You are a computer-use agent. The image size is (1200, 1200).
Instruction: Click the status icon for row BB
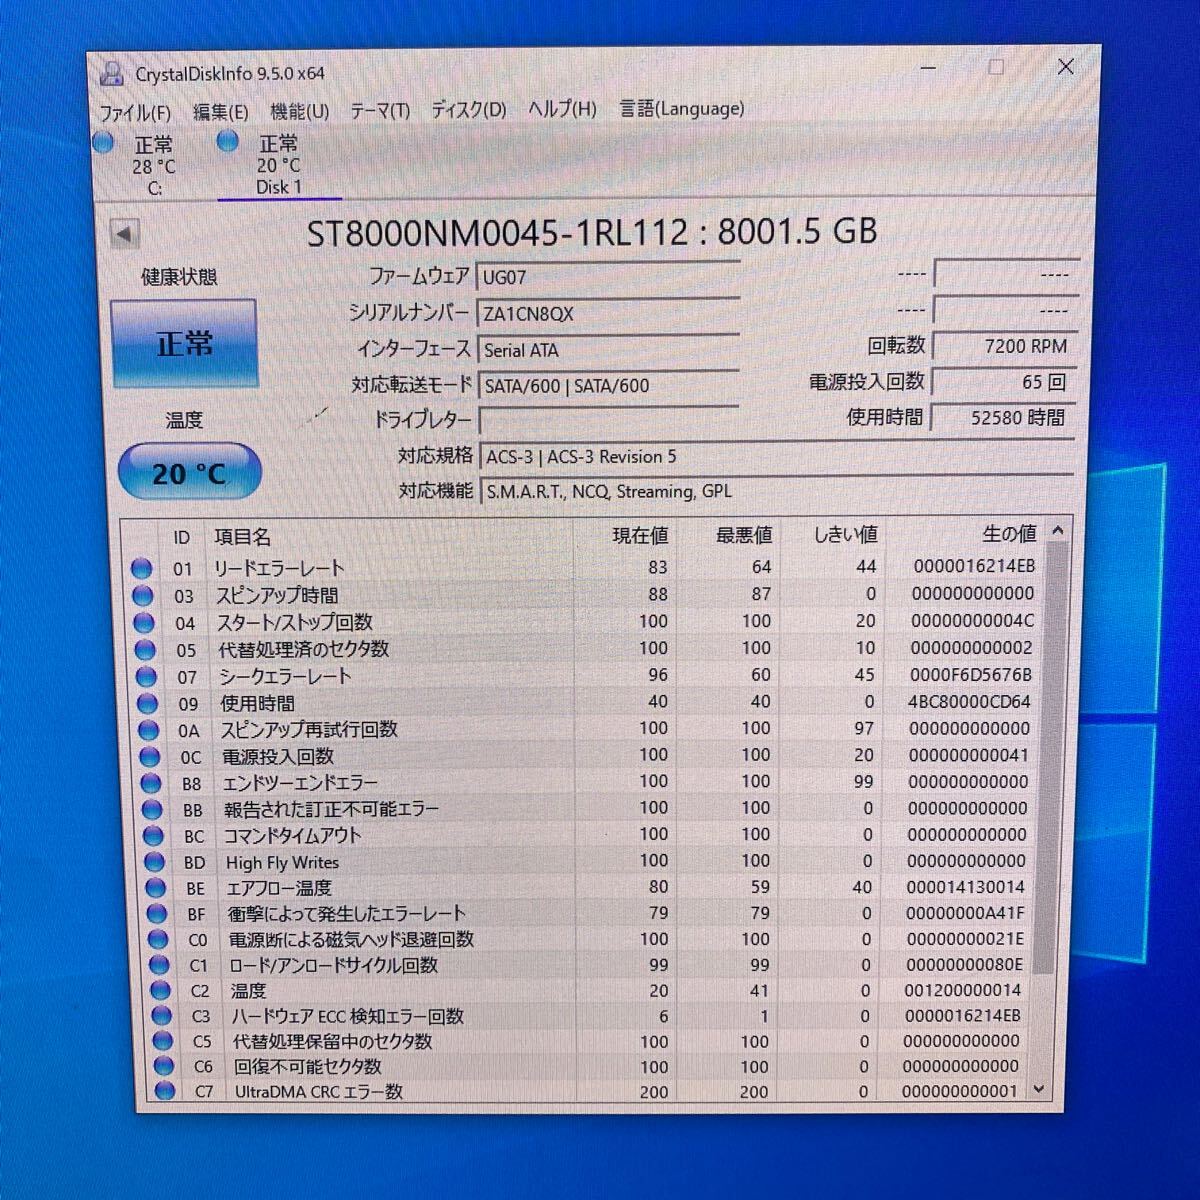click(x=152, y=809)
